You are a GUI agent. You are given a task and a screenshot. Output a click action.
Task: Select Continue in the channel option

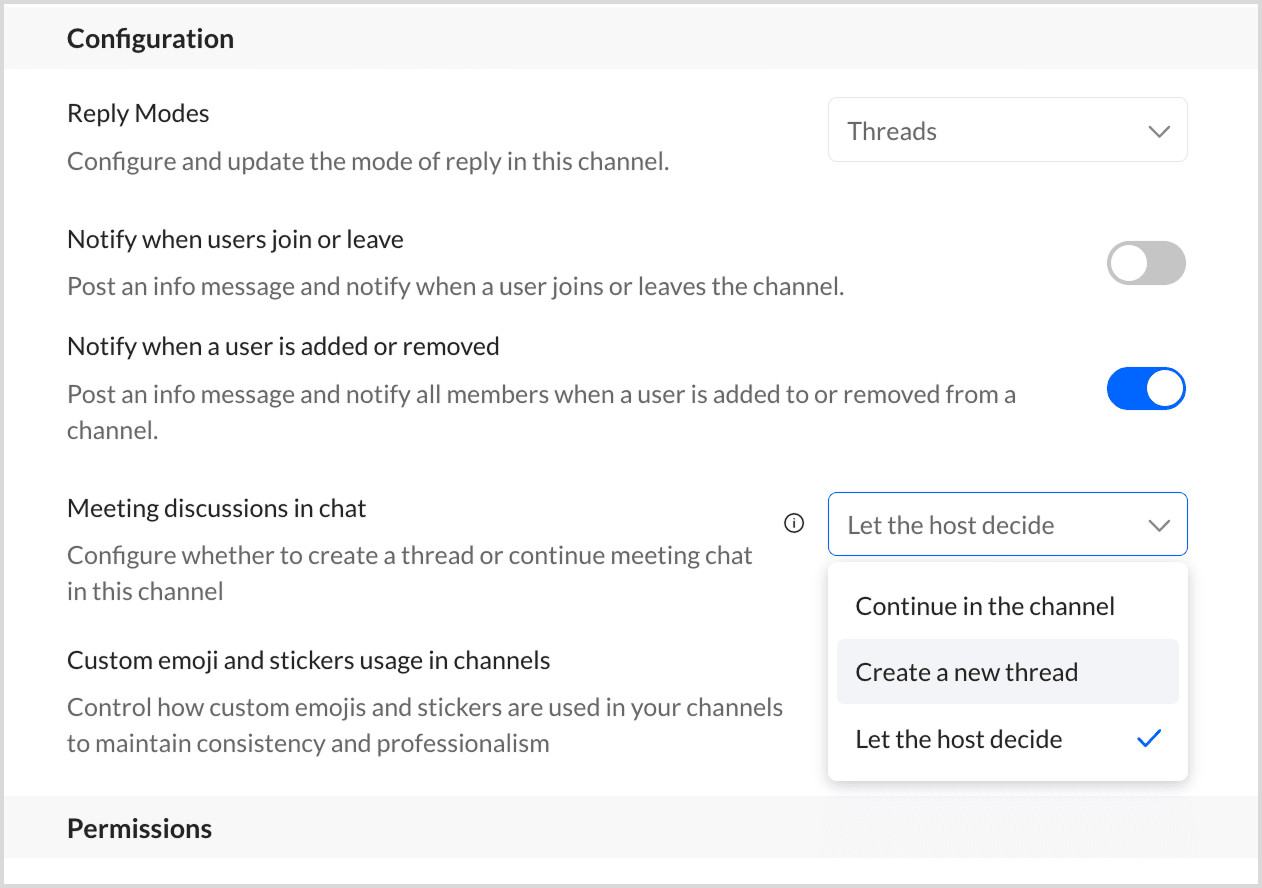click(985, 606)
